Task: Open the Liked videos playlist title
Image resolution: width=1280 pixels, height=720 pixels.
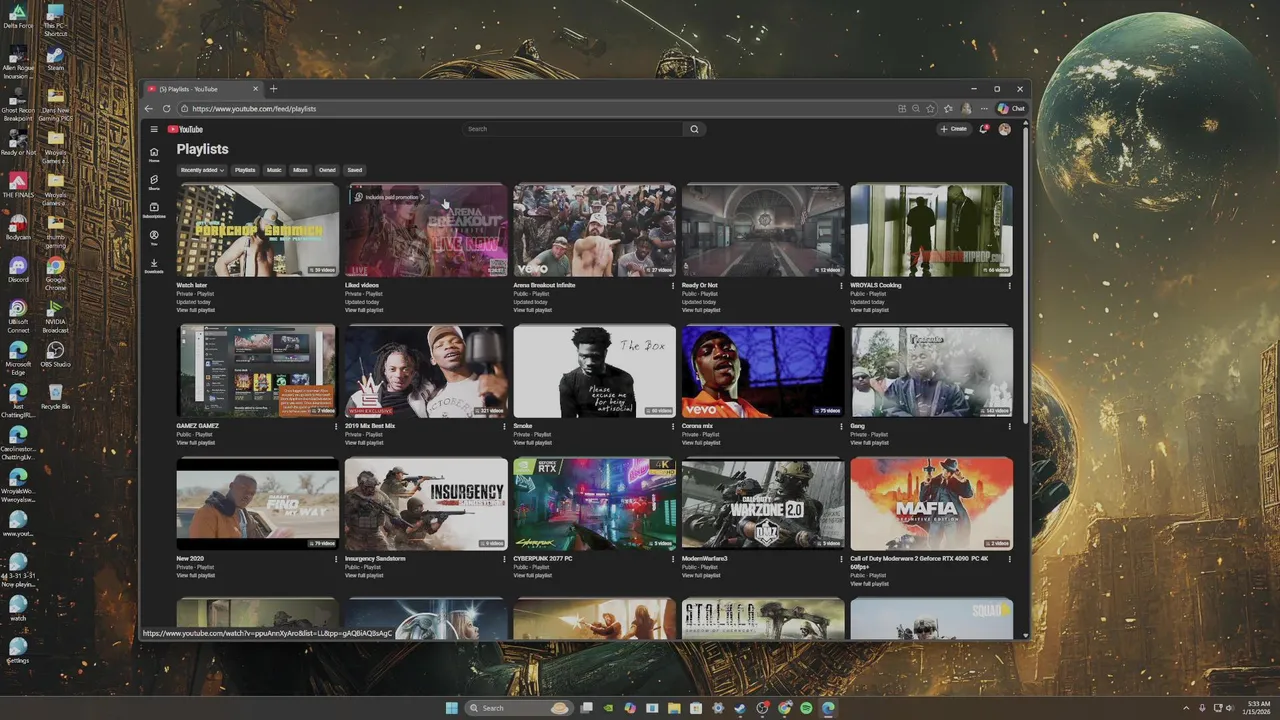Action: tap(362, 285)
